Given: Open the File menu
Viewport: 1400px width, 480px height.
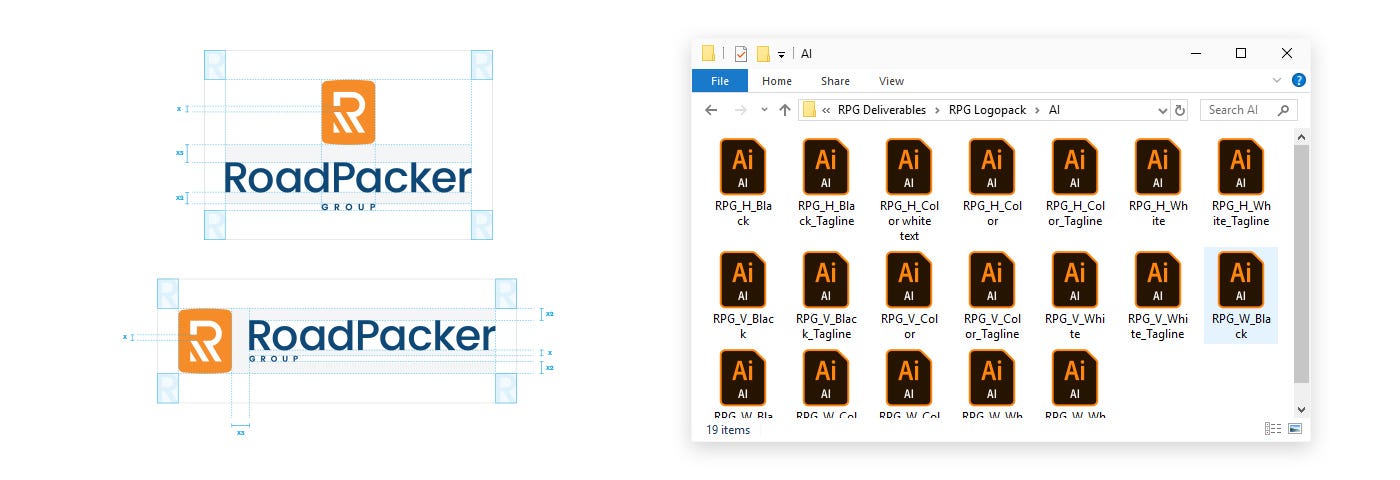Looking at the screenshot, I should [x=720, y=81].
